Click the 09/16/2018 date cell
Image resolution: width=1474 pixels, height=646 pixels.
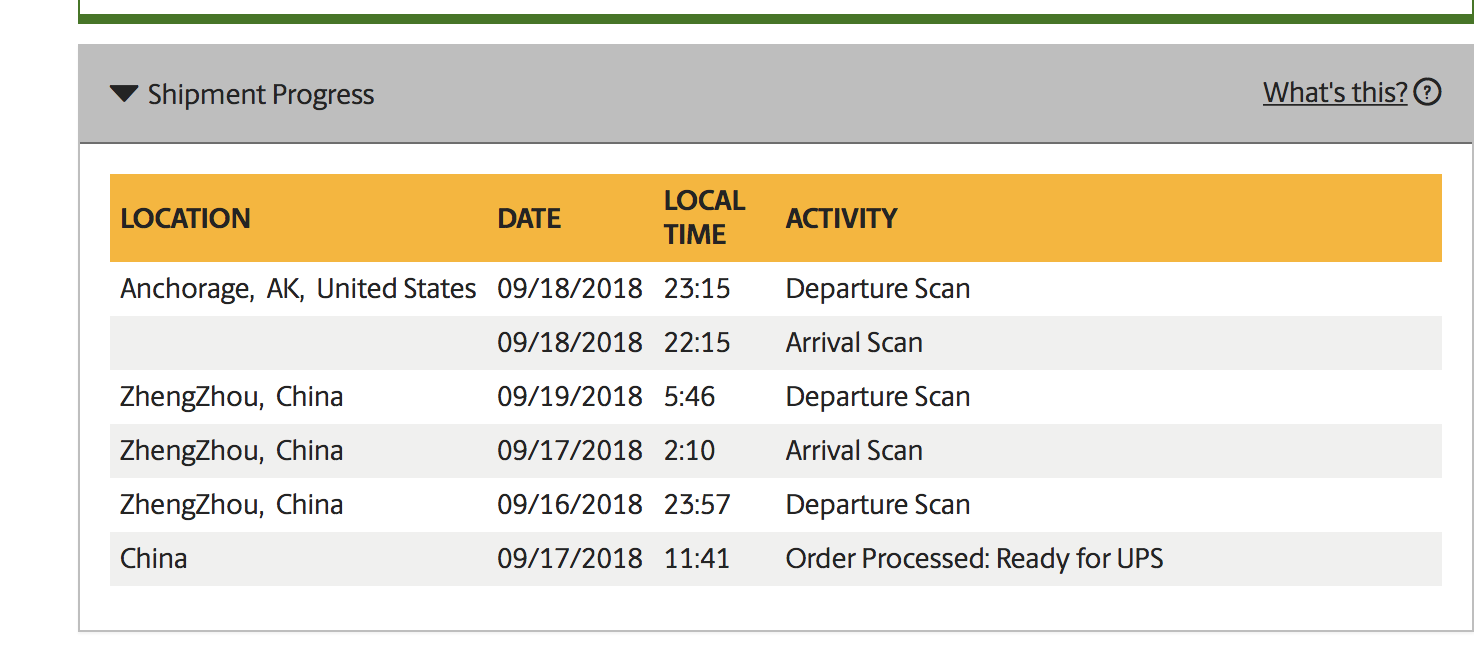570,505
